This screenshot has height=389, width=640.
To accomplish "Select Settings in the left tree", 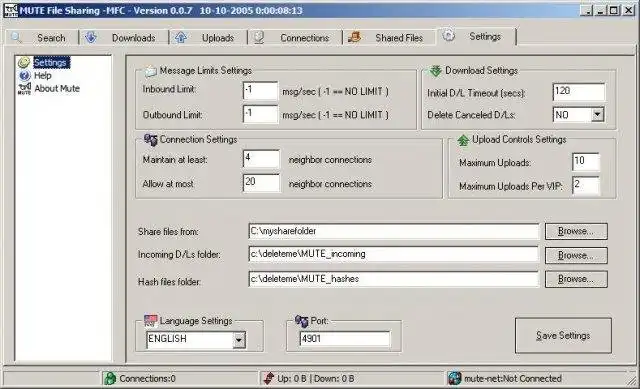I will (51, 62).
